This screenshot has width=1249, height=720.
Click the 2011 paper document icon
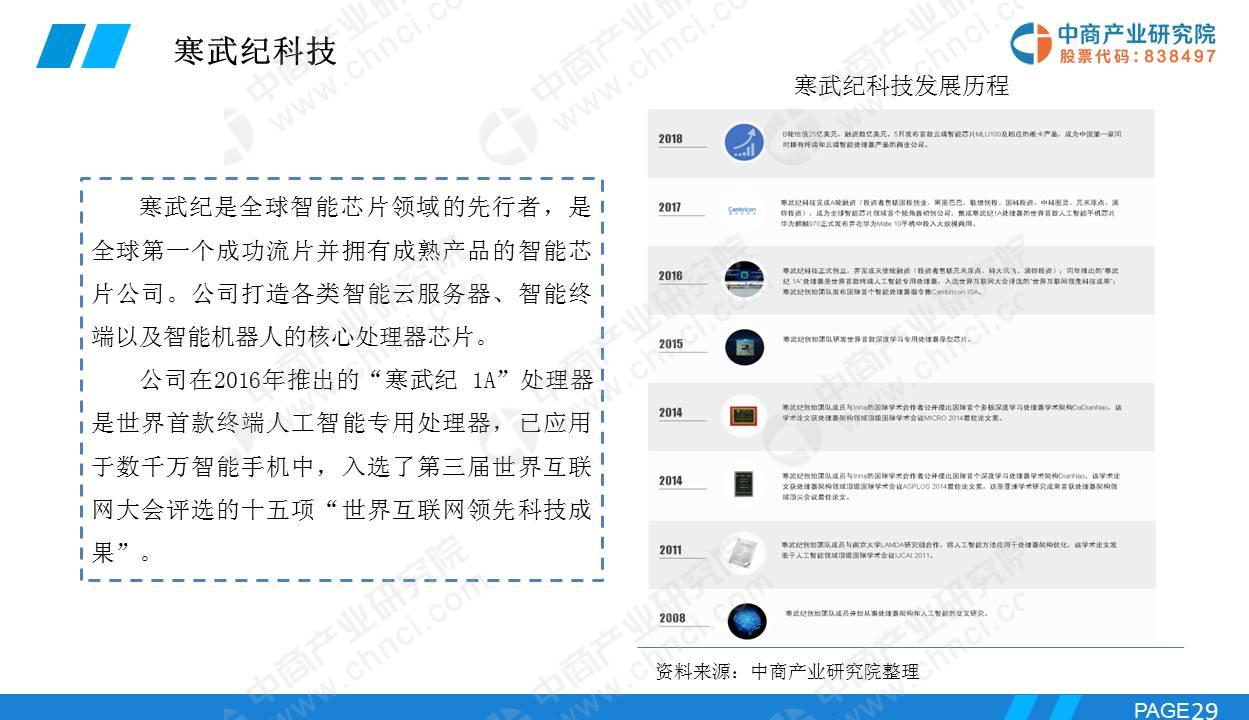[x=744, y=552]
